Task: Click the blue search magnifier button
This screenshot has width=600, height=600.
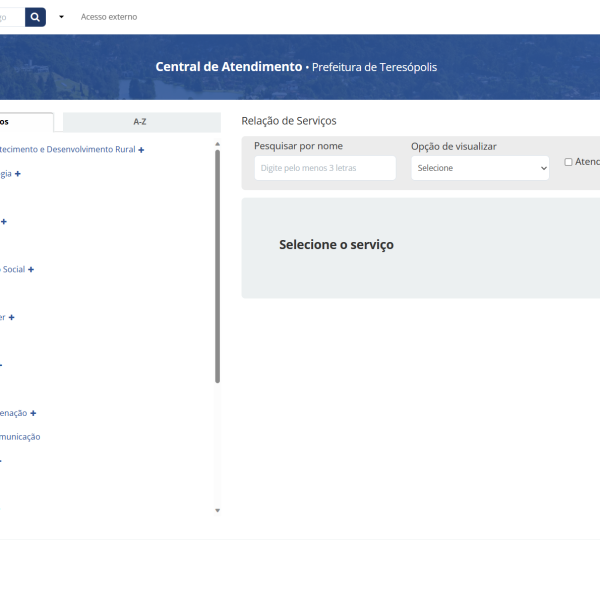Action: (35, 17)
